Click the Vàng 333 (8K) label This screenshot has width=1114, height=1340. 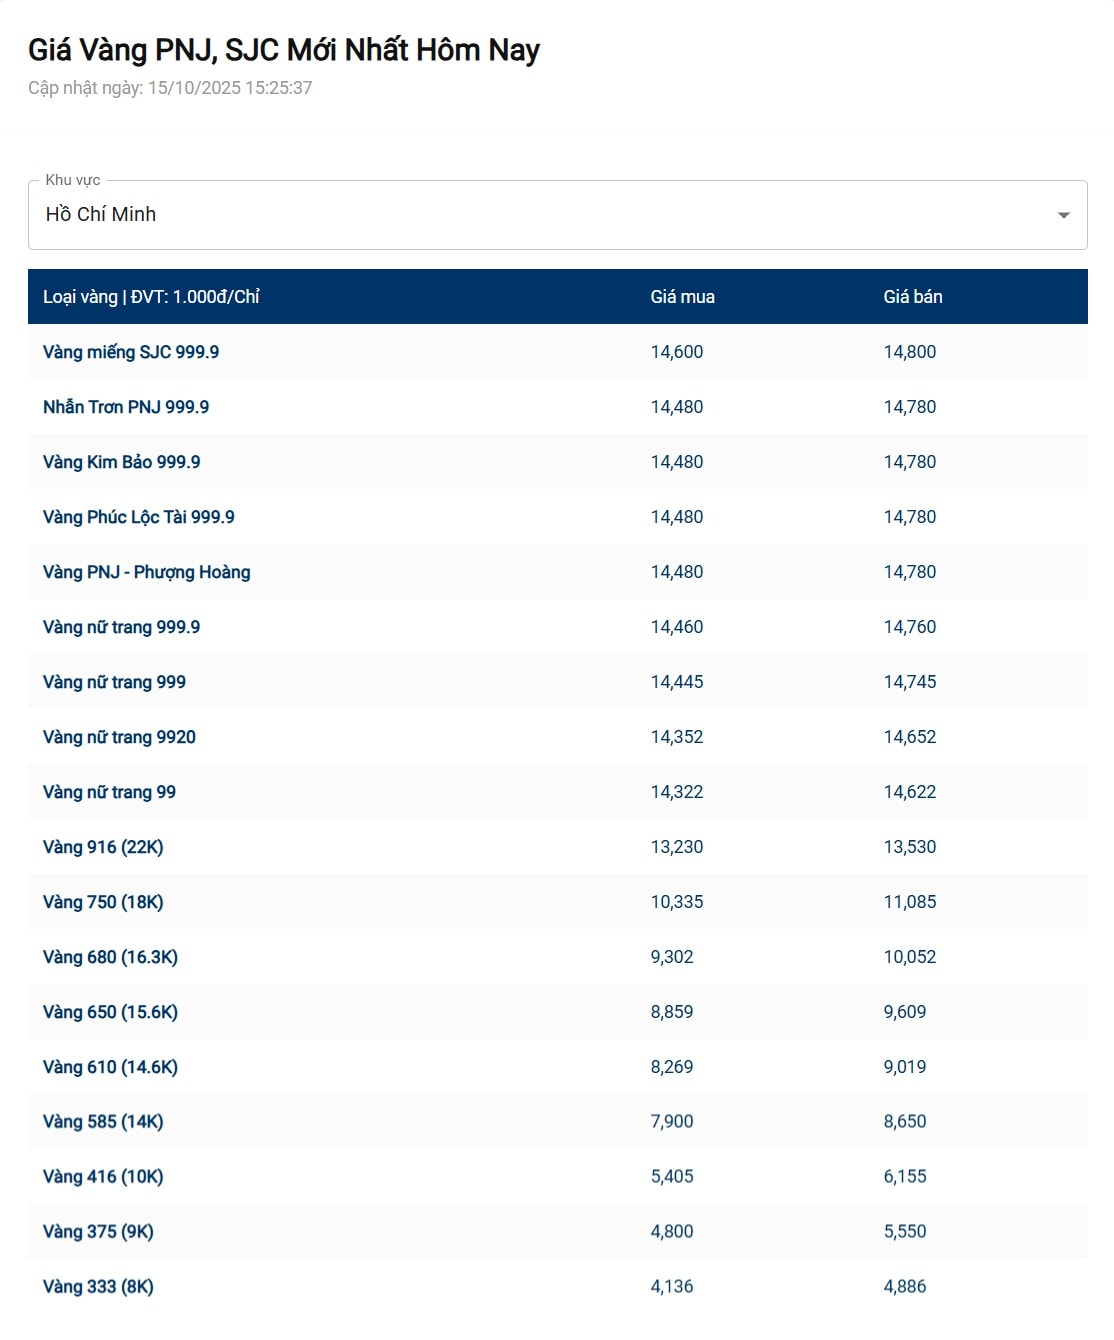(x=98, y=1287)
